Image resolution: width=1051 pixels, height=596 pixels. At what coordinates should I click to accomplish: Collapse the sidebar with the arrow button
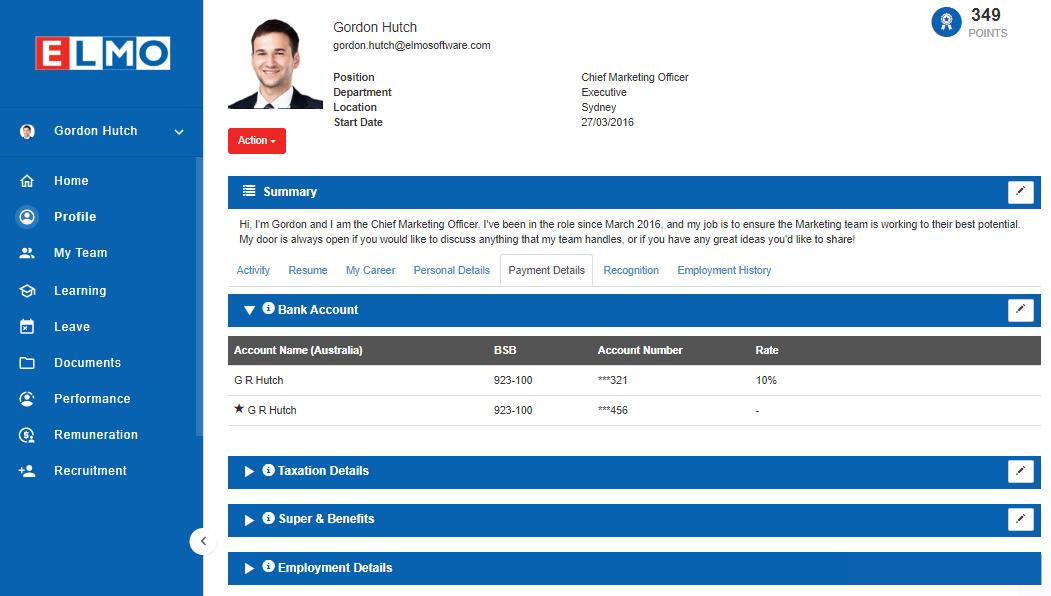tap(203, 541)
